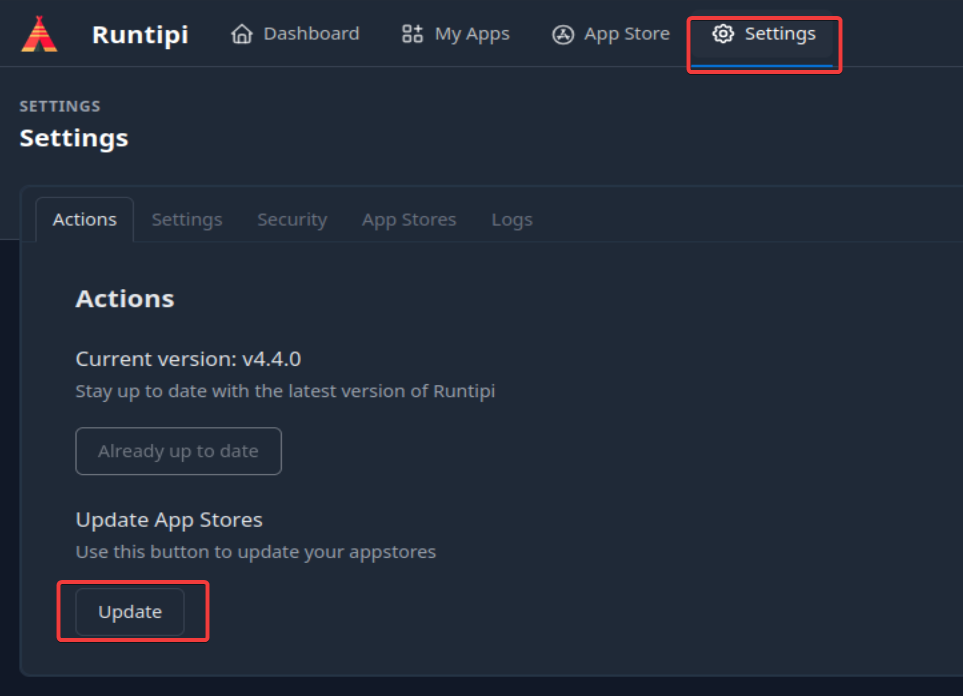The width and height of the screenshot is (963, 696).
Task: Click 'Stay up to date with the latest version' text
Action: click(x=286, y=391)
